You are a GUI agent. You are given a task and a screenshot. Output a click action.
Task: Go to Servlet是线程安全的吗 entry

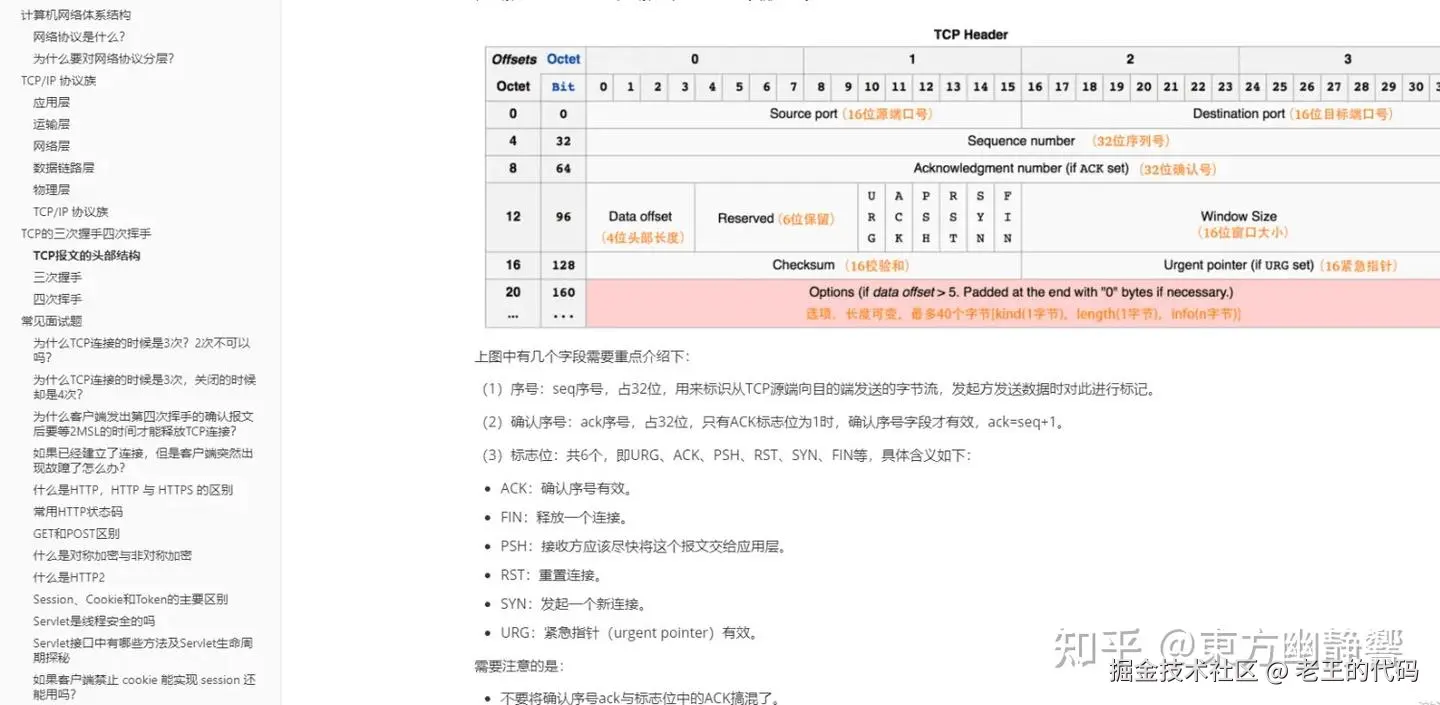pos(94,622)
